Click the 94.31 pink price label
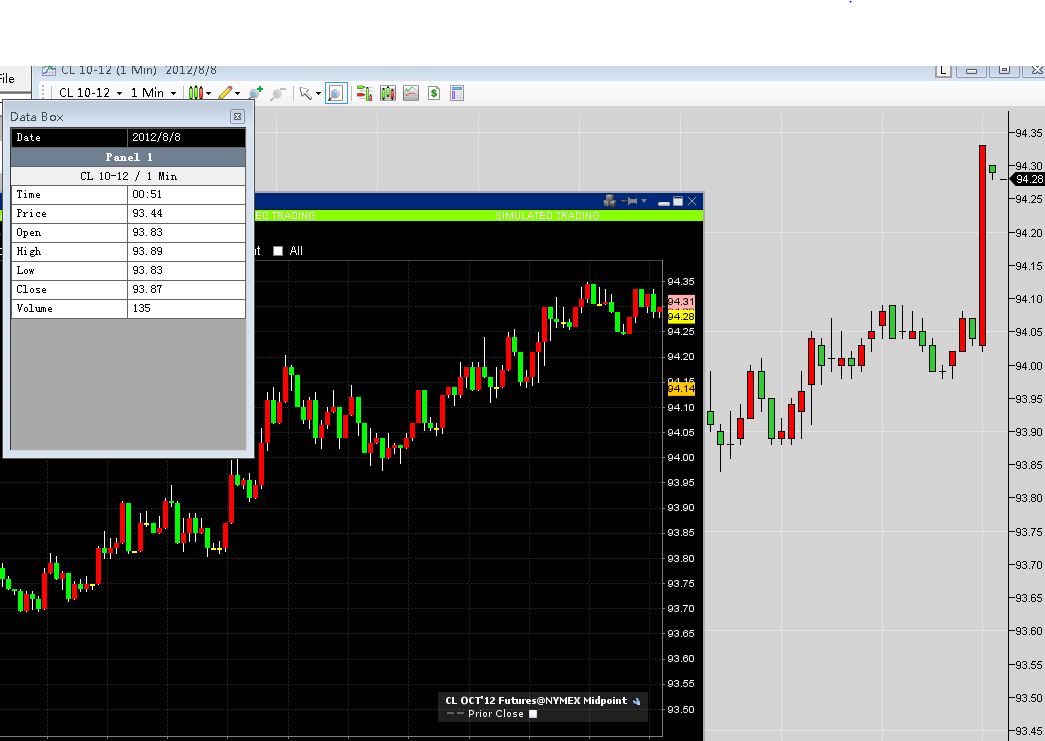The height and width of the screenshot is (741, 1045). click(x=681, y=301)
